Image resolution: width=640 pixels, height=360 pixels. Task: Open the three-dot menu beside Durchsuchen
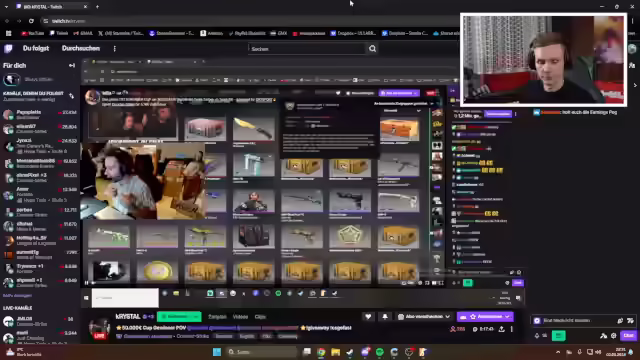click(114, 49)
